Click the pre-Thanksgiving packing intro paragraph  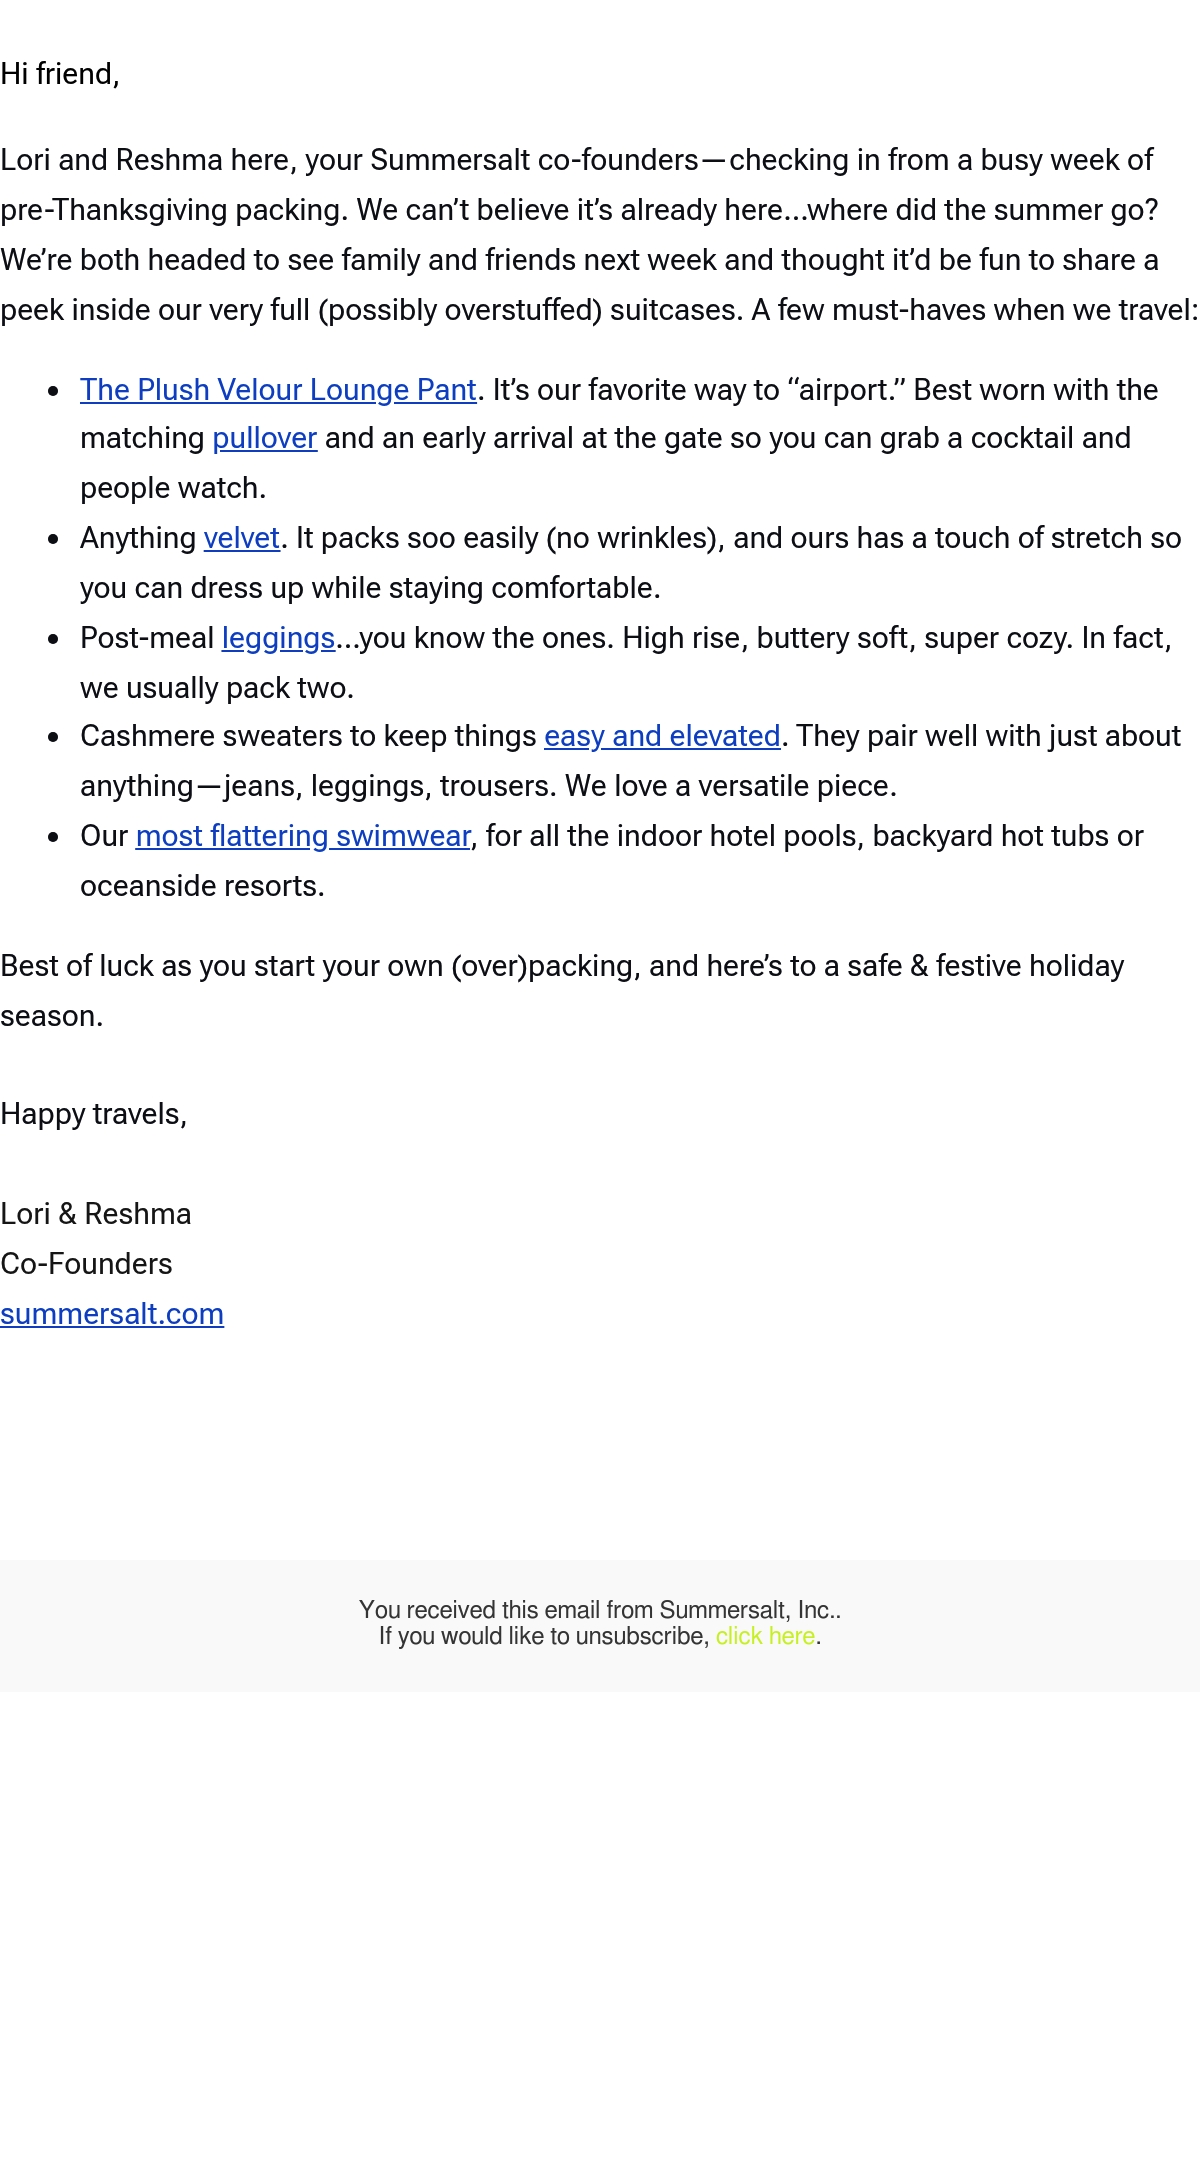click(x=599, y=235)
